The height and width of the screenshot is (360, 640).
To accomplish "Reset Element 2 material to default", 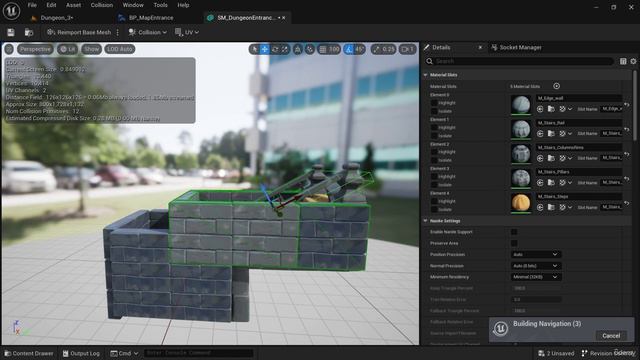I will click(x=627, y=154).
